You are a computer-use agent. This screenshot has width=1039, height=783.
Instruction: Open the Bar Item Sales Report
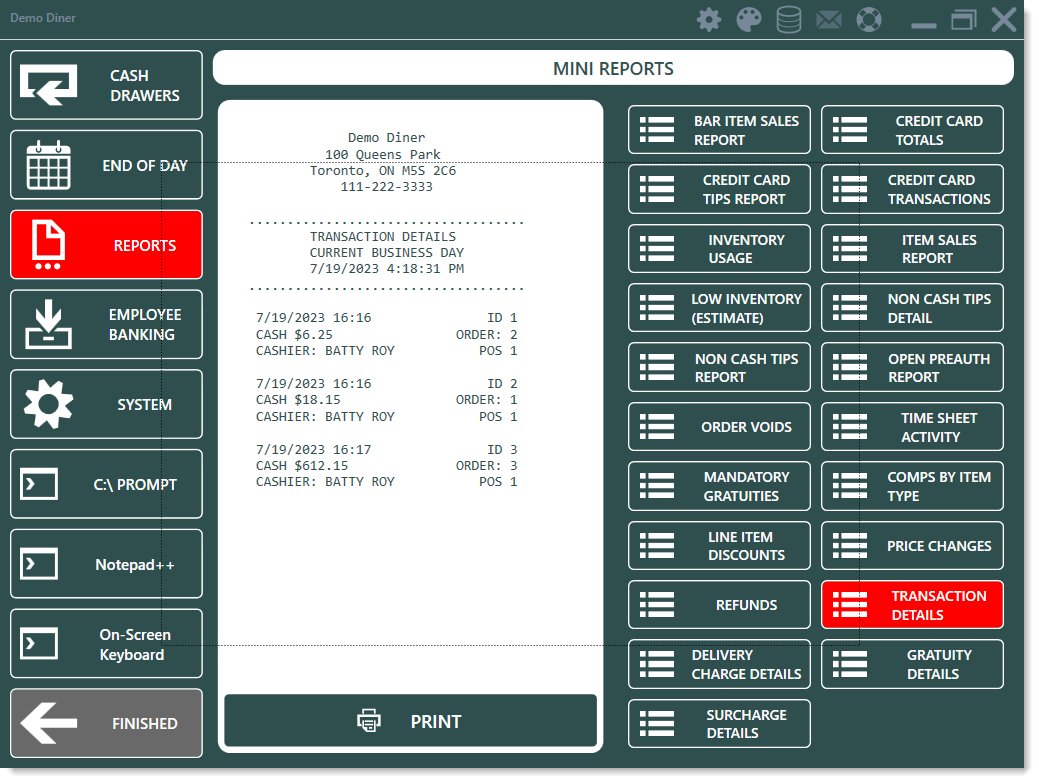[719, 130]
